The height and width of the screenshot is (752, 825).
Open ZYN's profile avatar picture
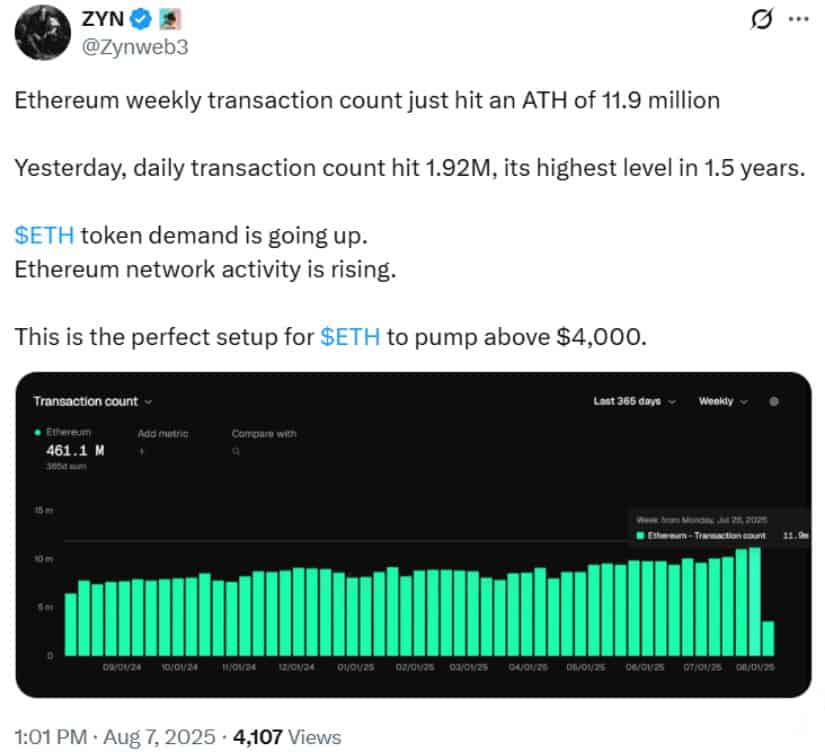[43, 33]
